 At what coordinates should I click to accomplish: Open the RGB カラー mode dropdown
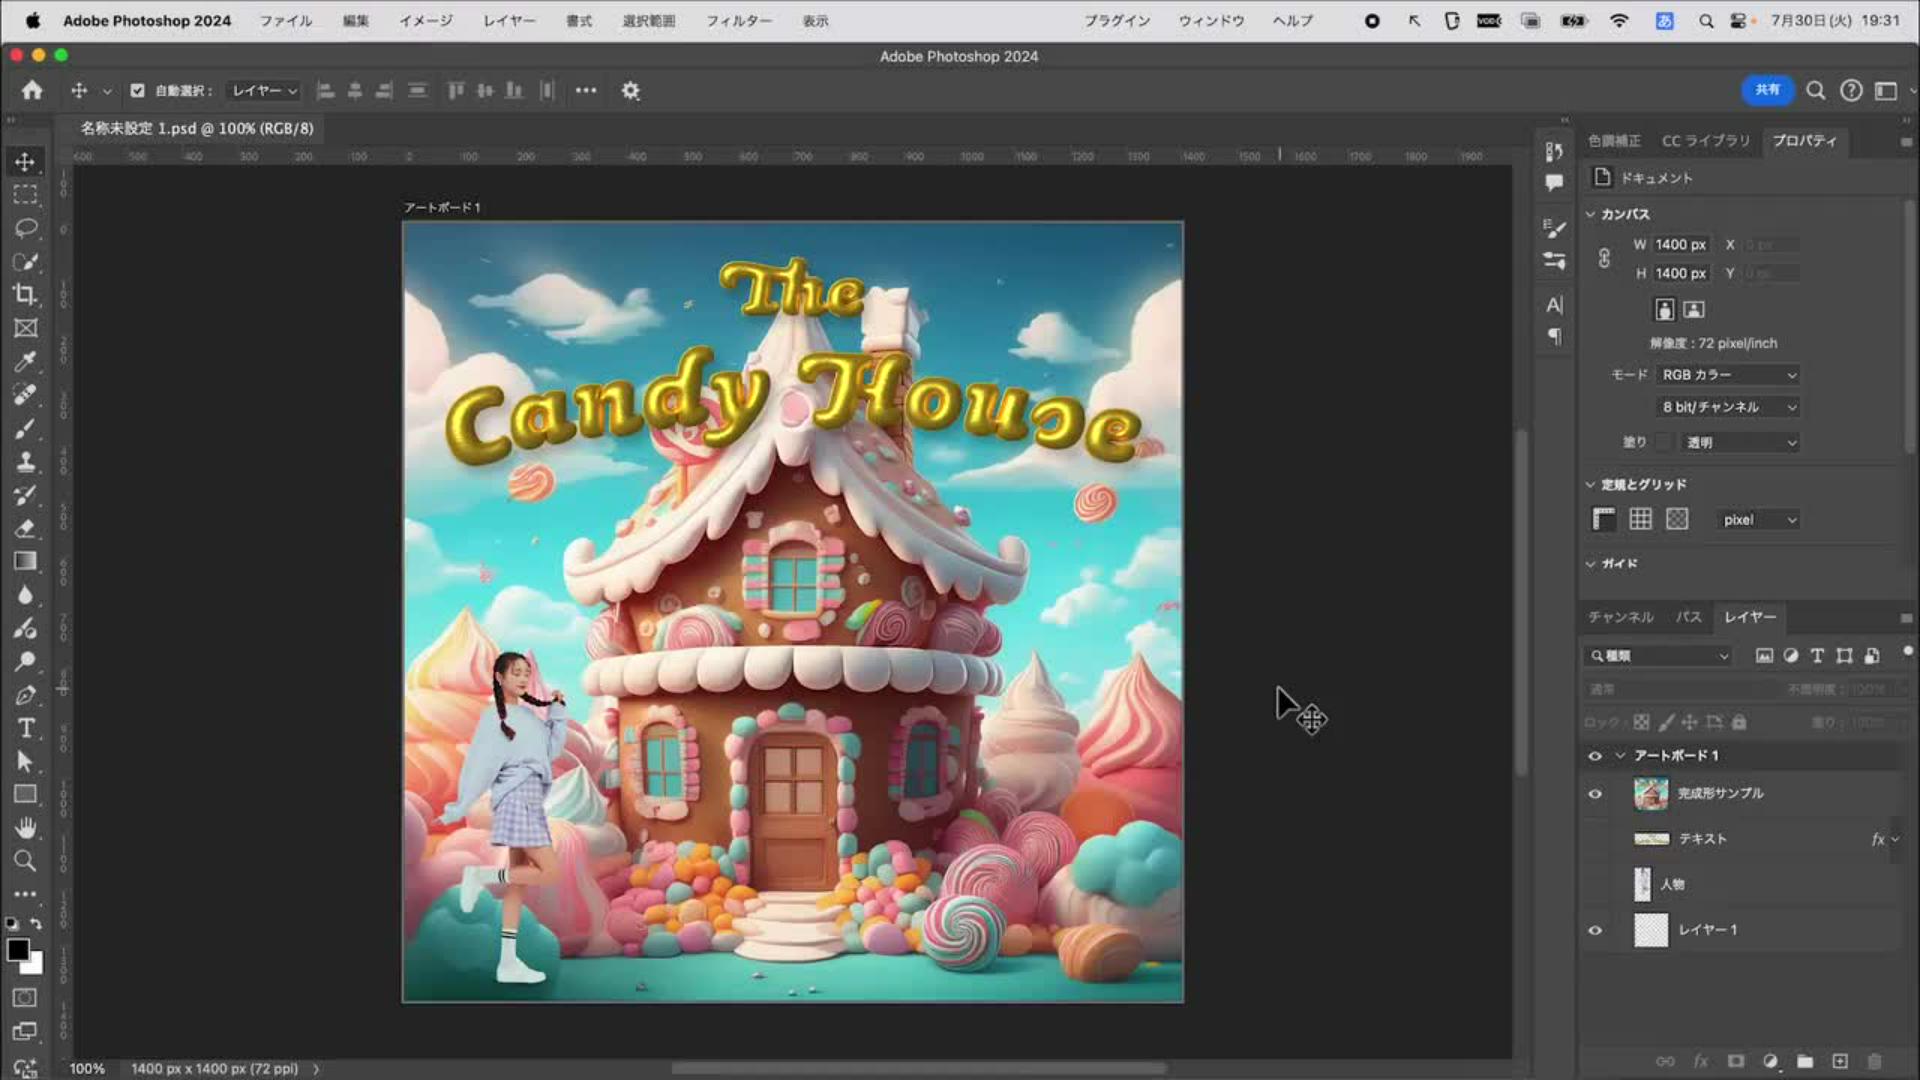(x=1728, y=375)
